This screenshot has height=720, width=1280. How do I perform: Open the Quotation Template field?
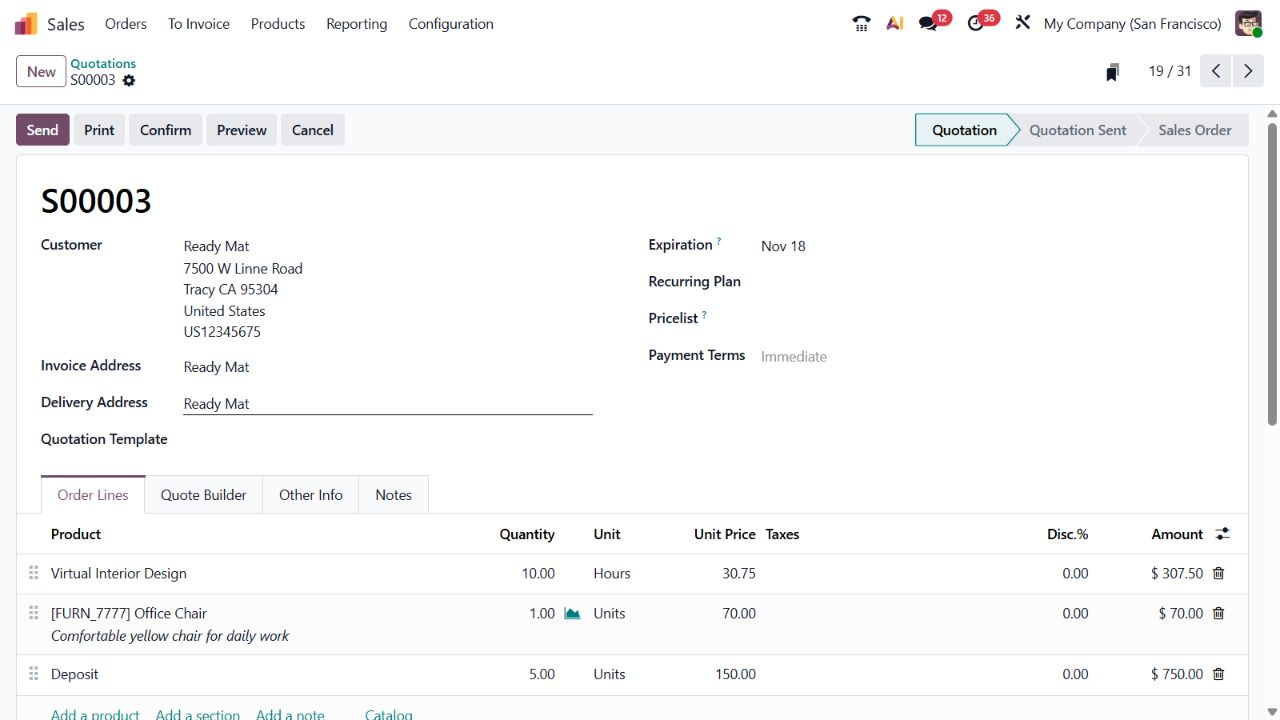point(388,440)
